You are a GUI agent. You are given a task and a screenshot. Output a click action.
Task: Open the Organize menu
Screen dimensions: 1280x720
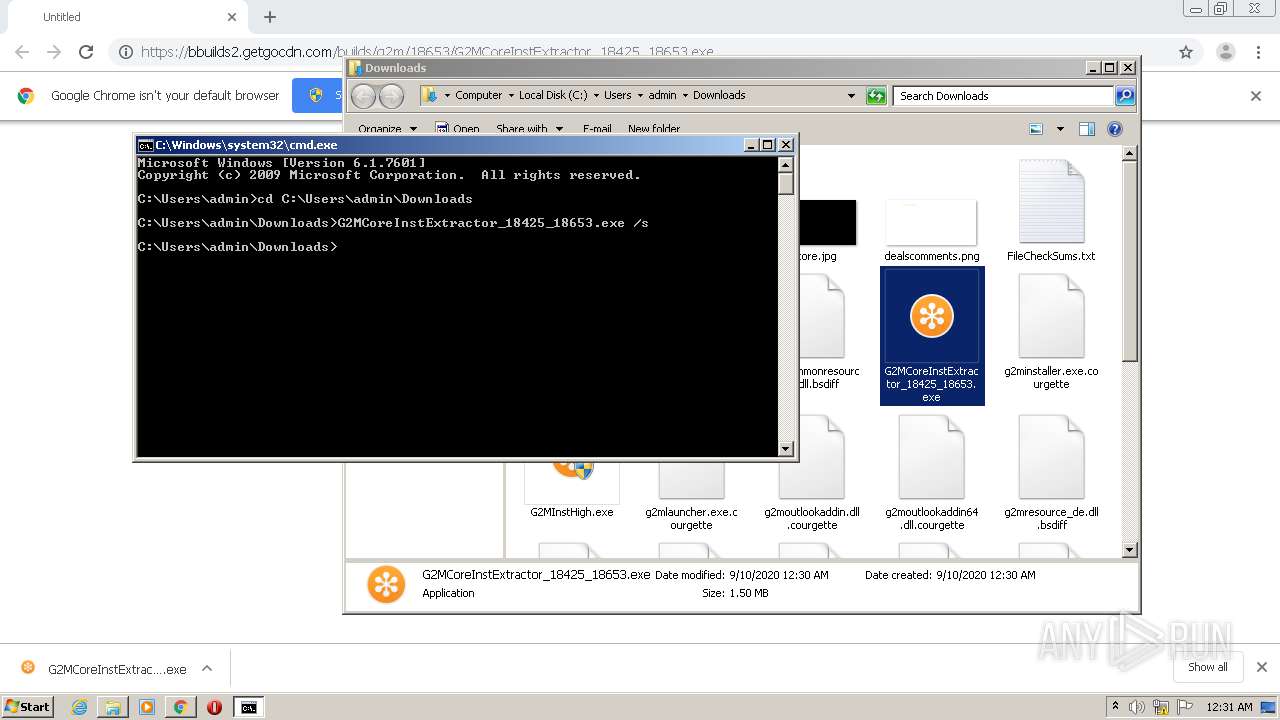(386, 129)
